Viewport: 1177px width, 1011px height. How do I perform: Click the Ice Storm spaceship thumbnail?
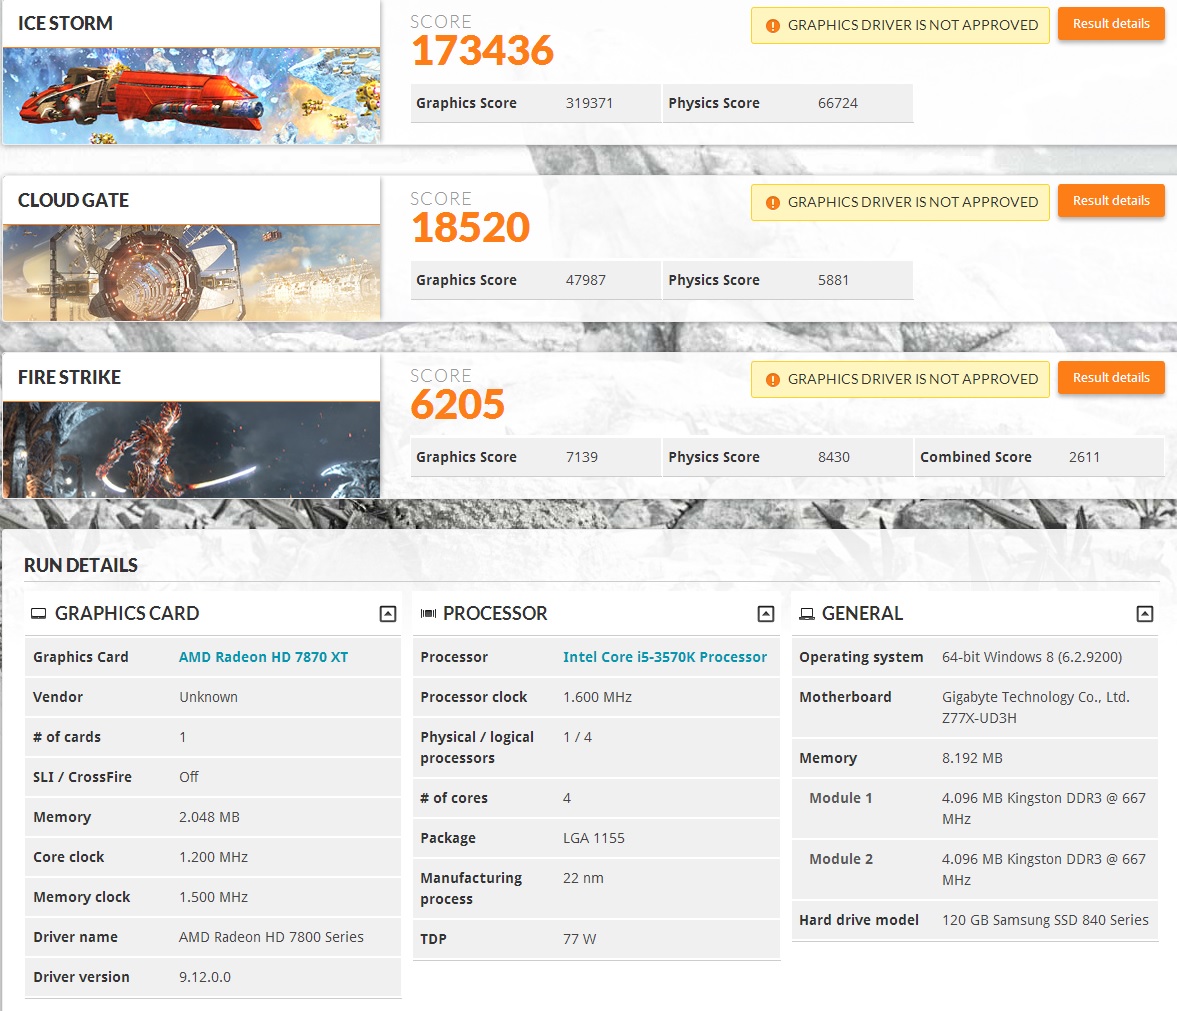[191, 96]
